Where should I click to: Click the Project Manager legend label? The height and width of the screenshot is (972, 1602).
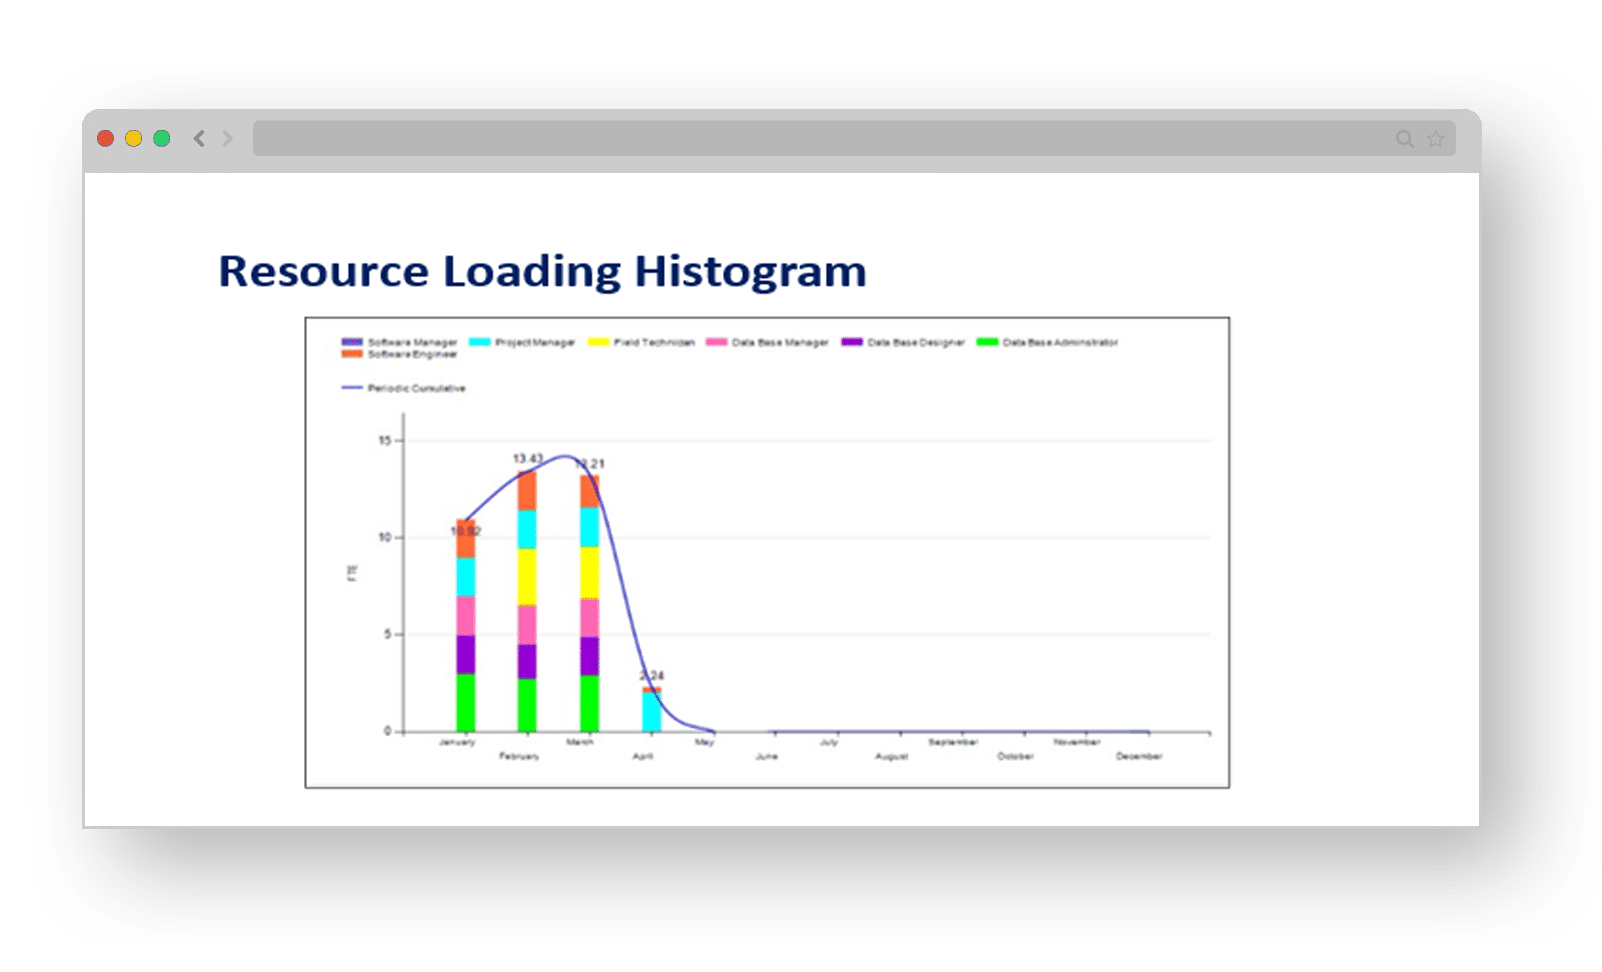[535, 342]
